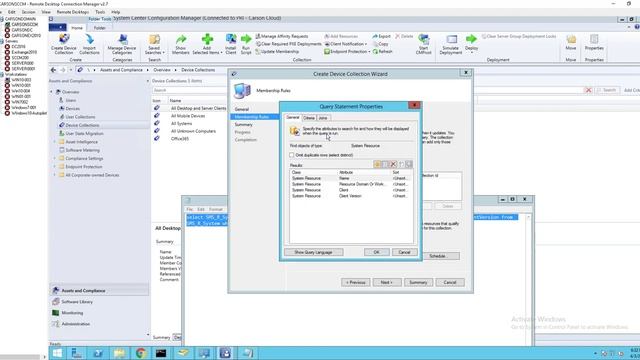The height and width of the screenshot is (360, 640).
Task: Click the Start CMPivot ribbon icon
Action: click(423, 44)
